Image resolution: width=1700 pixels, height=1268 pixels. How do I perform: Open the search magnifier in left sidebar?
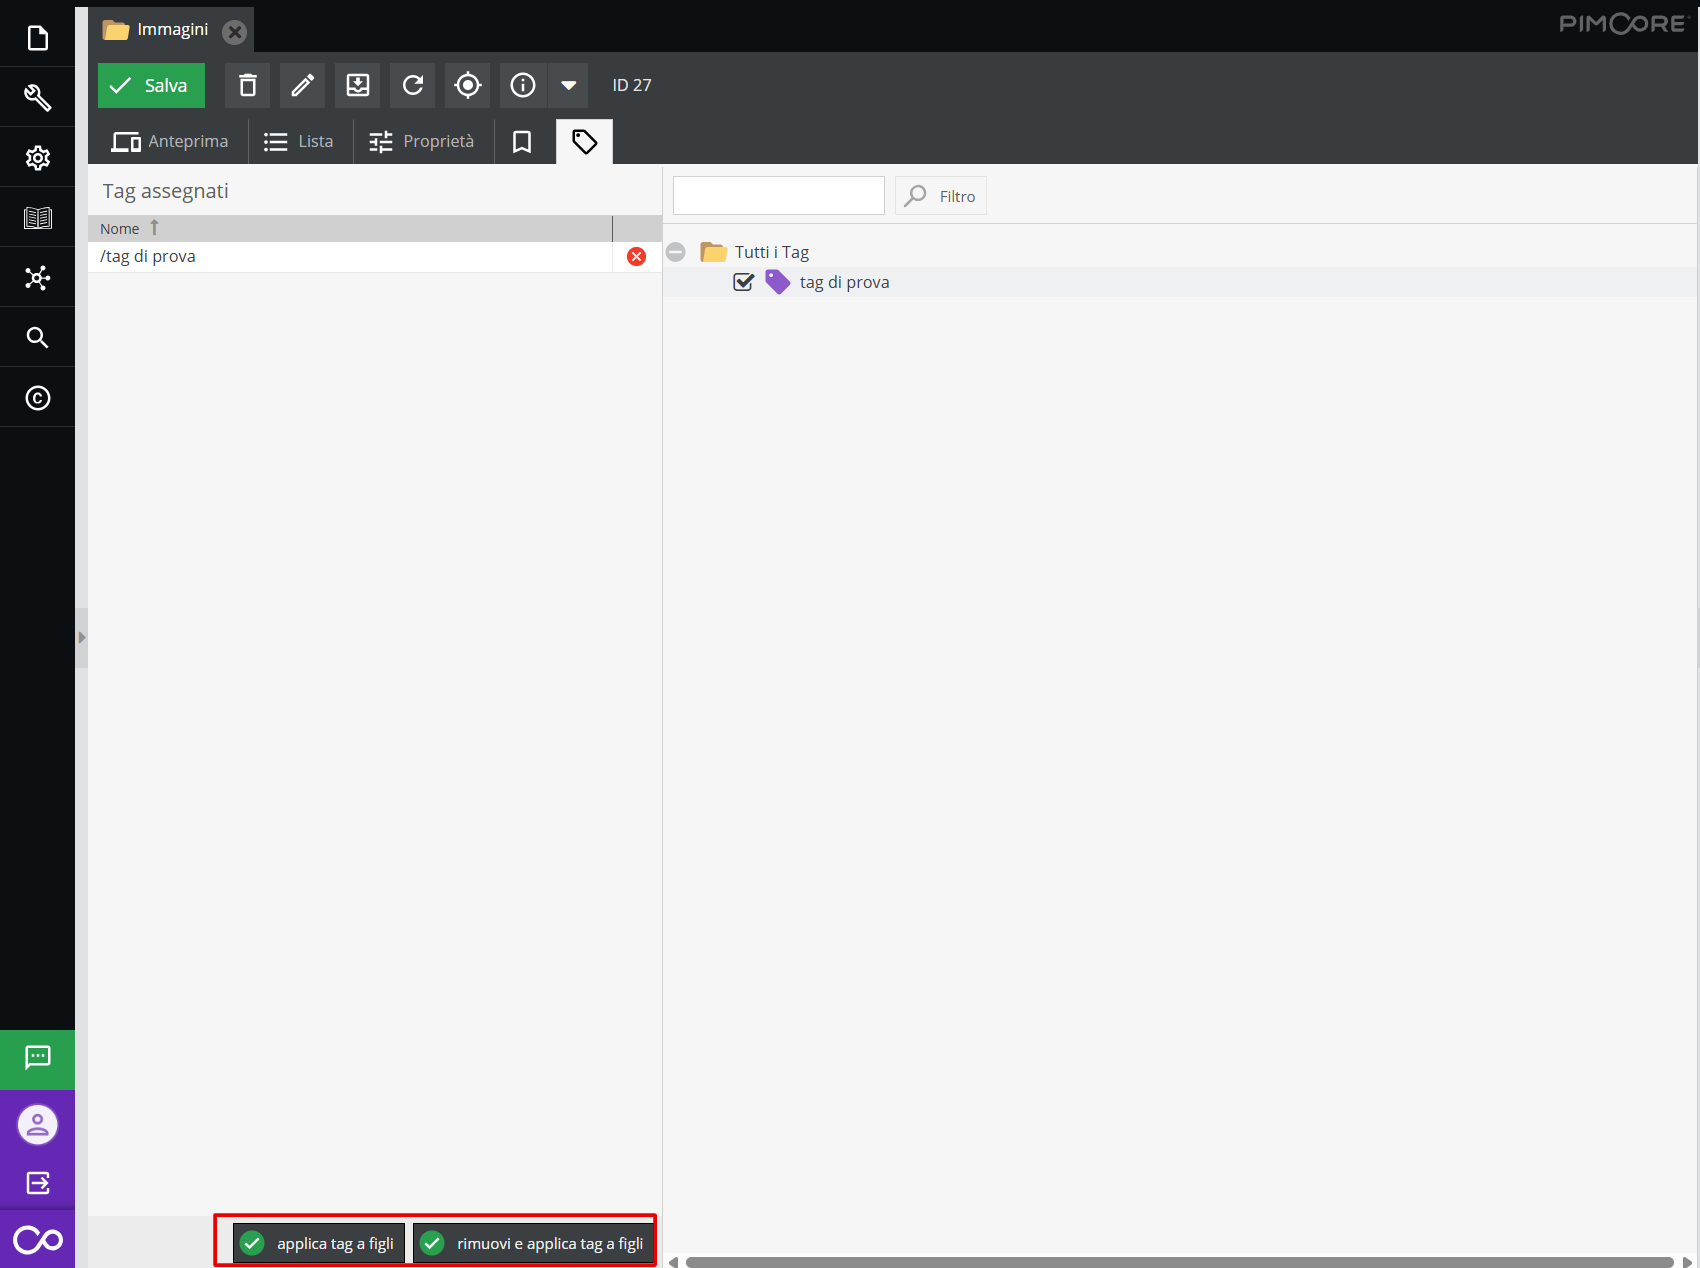pos(37,338)
